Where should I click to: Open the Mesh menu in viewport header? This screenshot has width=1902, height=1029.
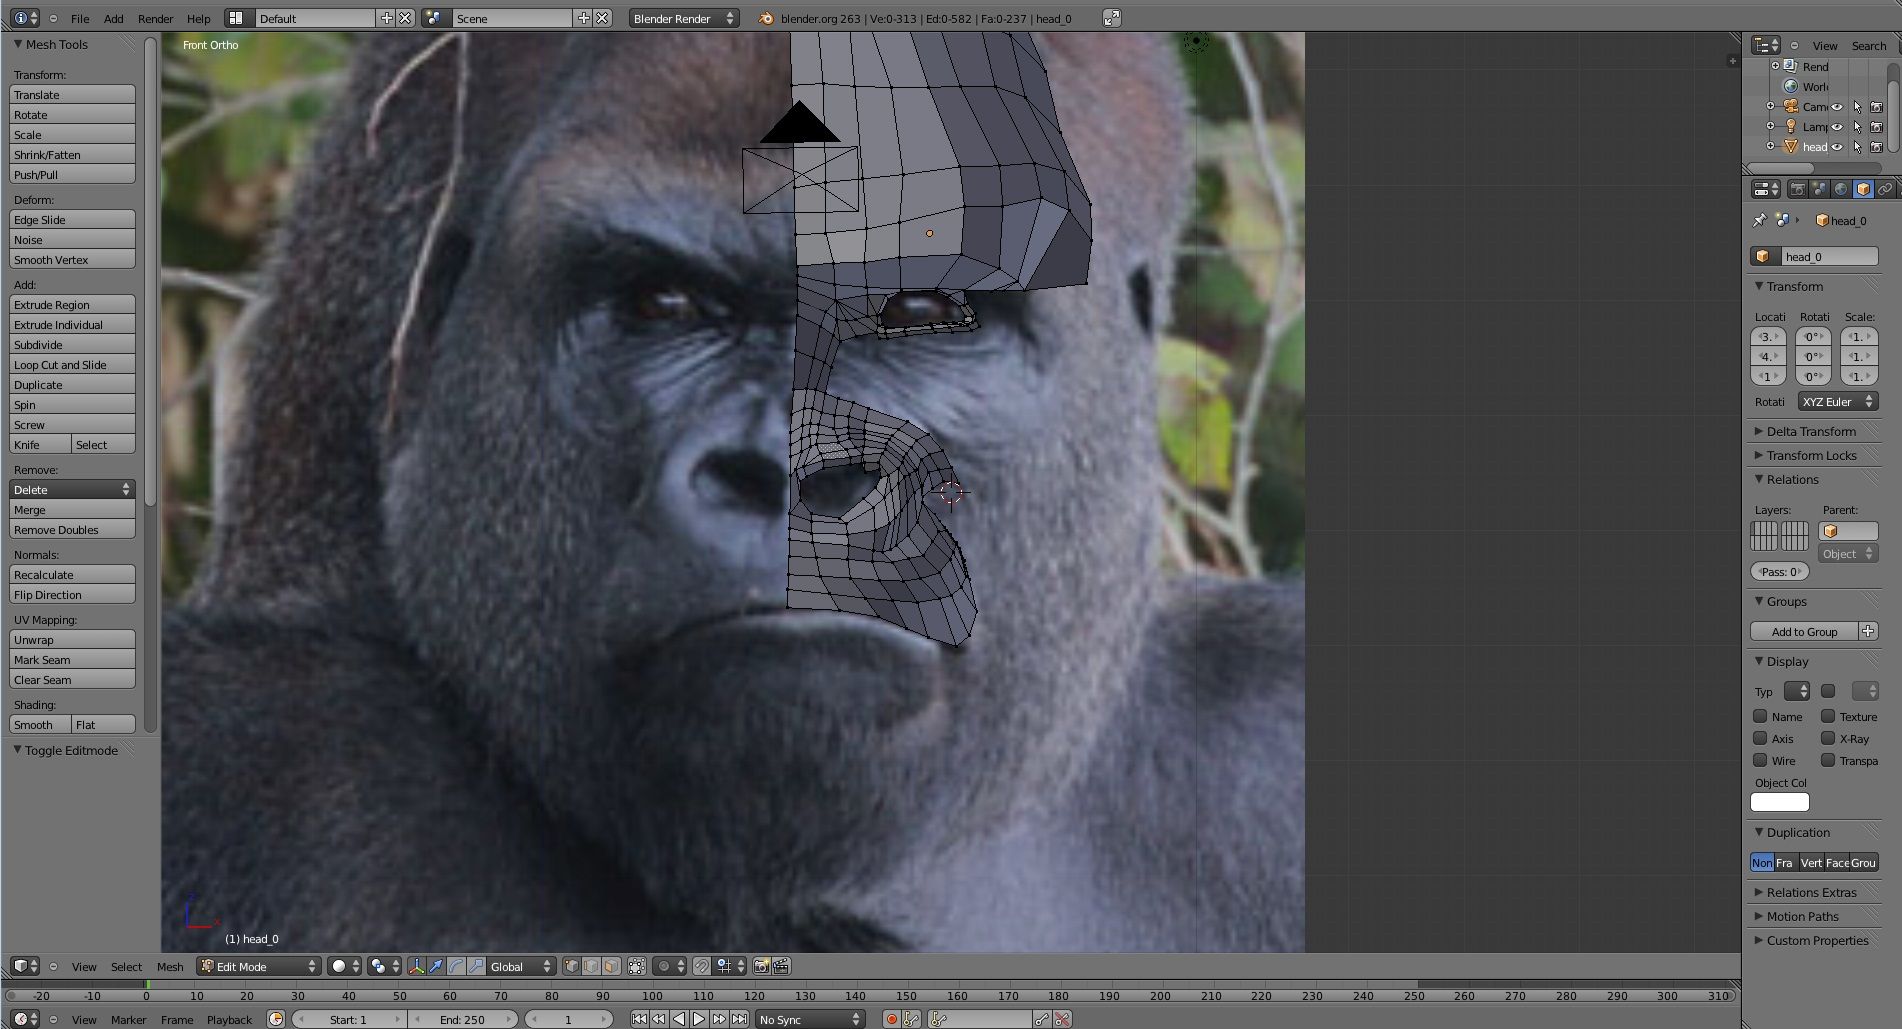coord(170,966)
